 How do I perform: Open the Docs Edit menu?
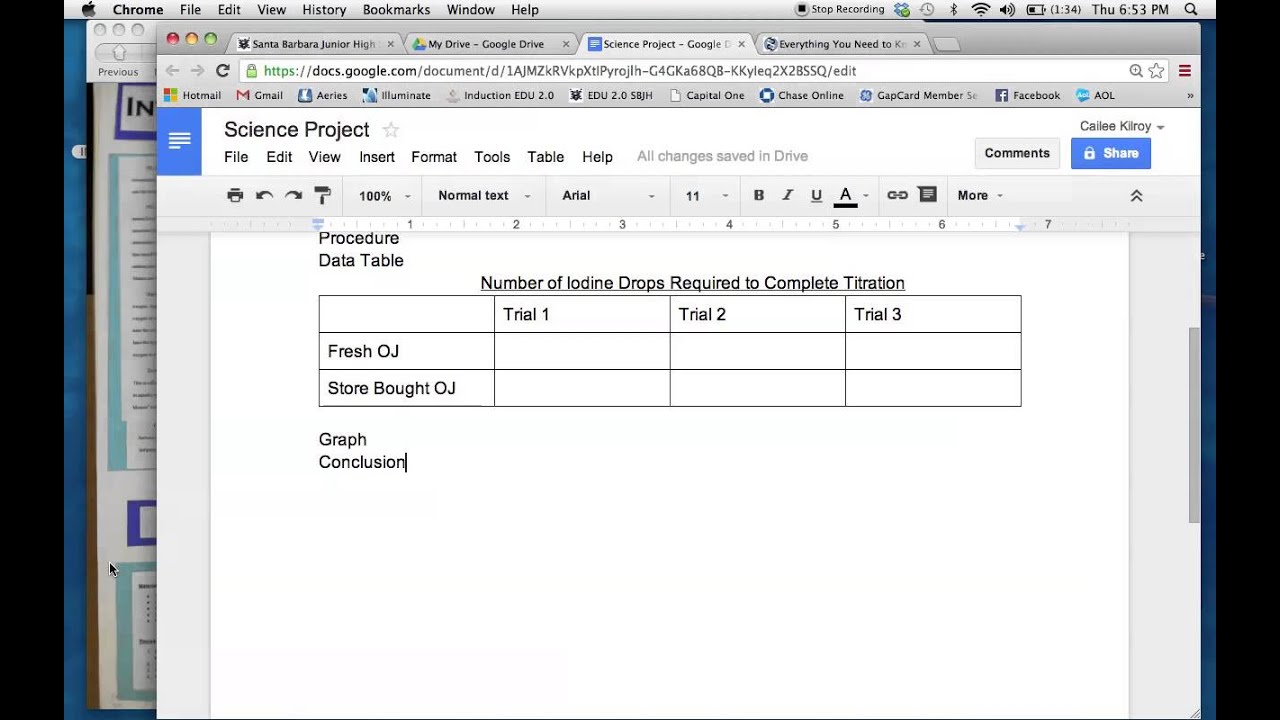(x=279, y=157)
